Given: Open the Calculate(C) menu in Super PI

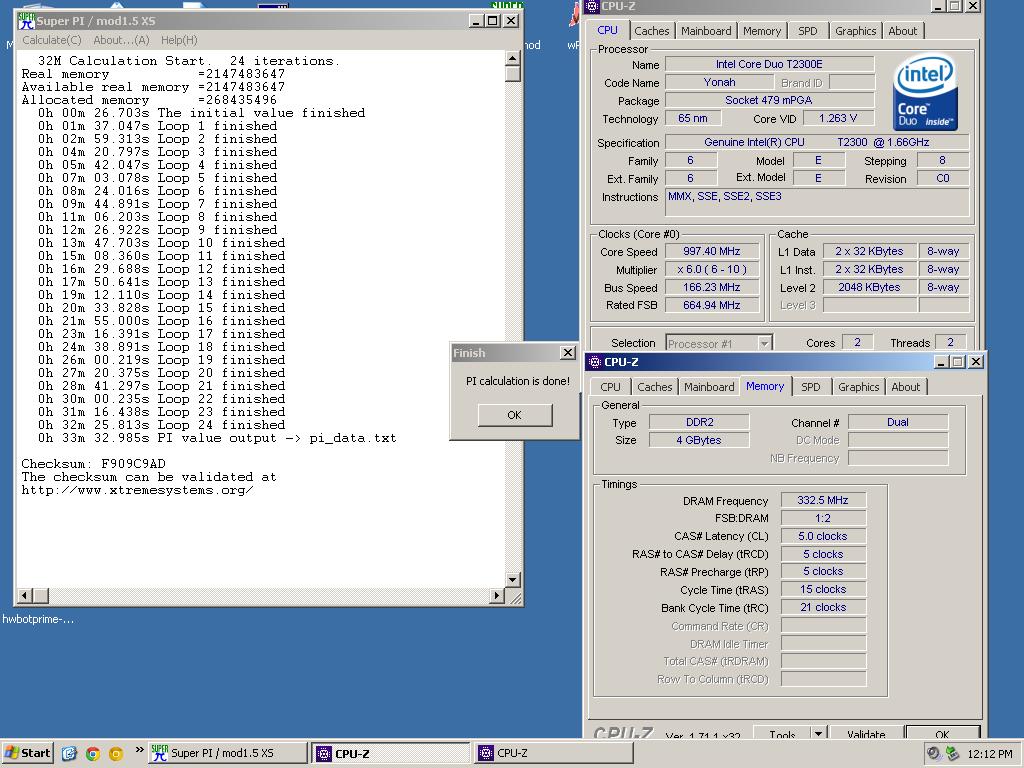Looking at the screenshot, I should click(52, 40).
